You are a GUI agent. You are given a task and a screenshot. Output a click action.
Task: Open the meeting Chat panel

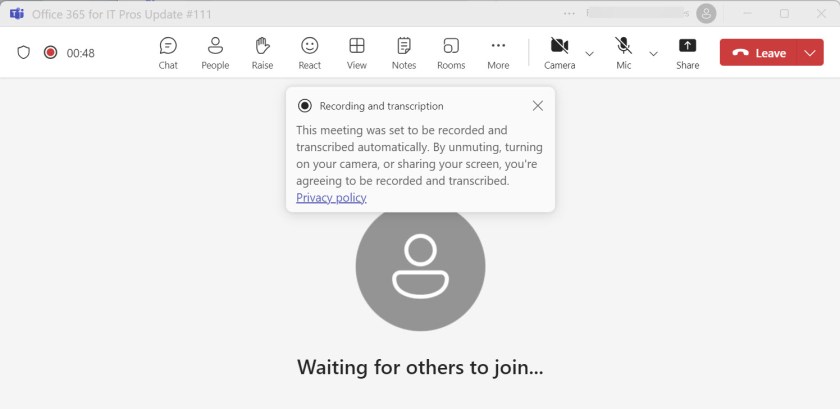click(x=168, y=53)
